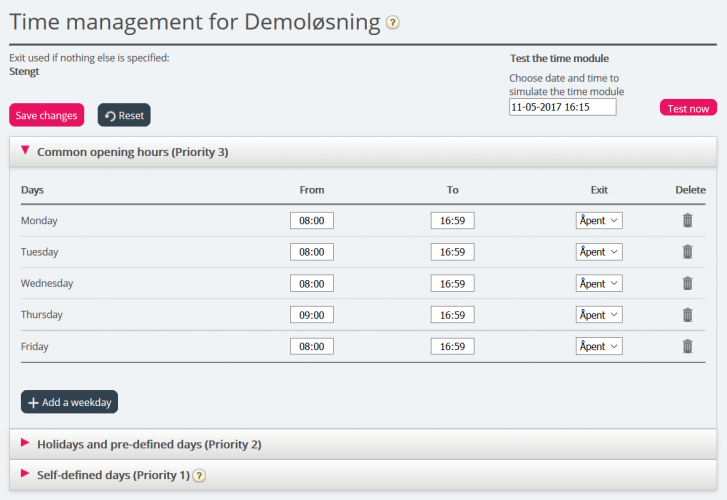Open Thursday Exit dropdown
Image resolution: width=727 pixels, height=500 pixels.
[x=599, y=315]
